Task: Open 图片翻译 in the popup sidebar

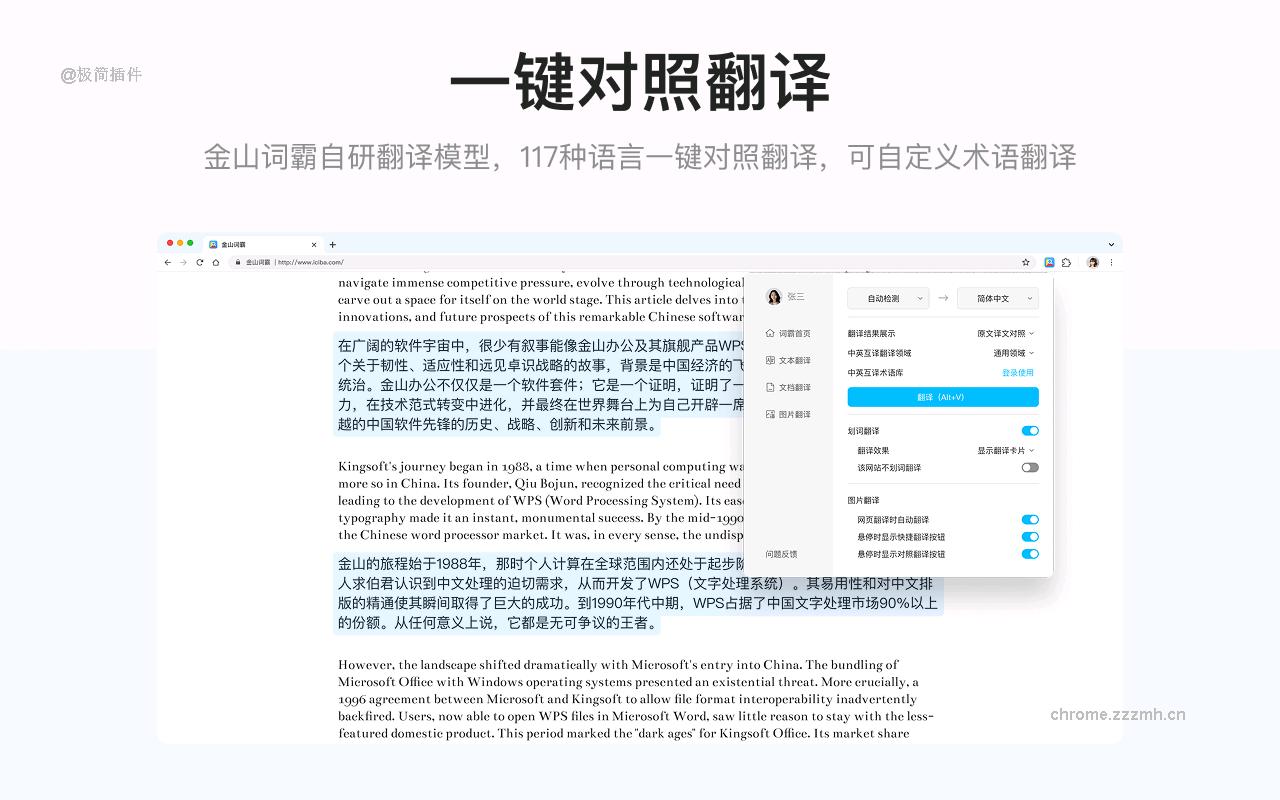Action: (x=788, y=414)
